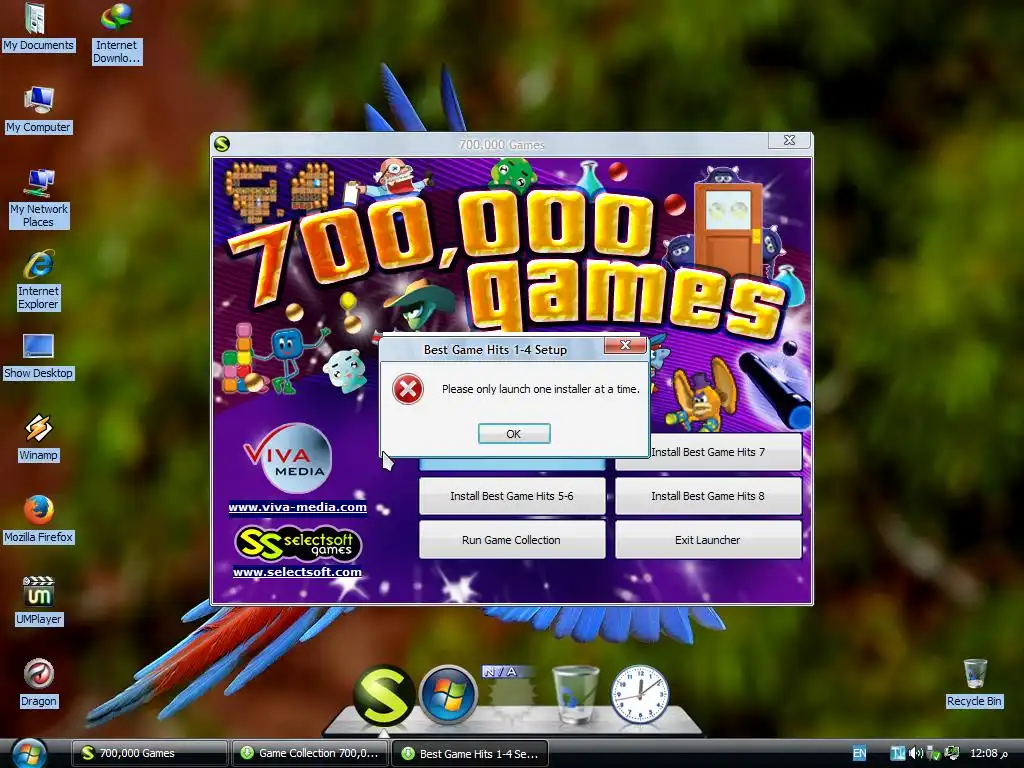Open Winamp desktop icon
1024x768 pixels.
(x=38, y=438)
